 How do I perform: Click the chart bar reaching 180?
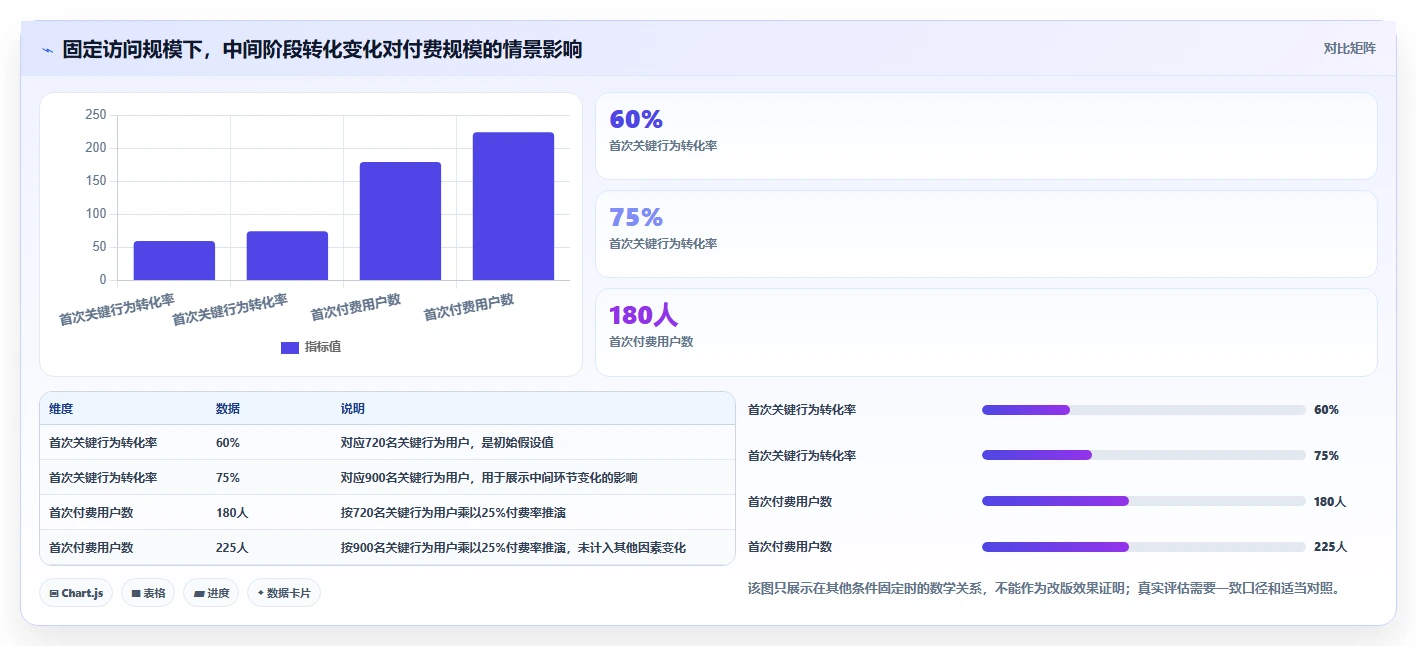coord(400,221)
